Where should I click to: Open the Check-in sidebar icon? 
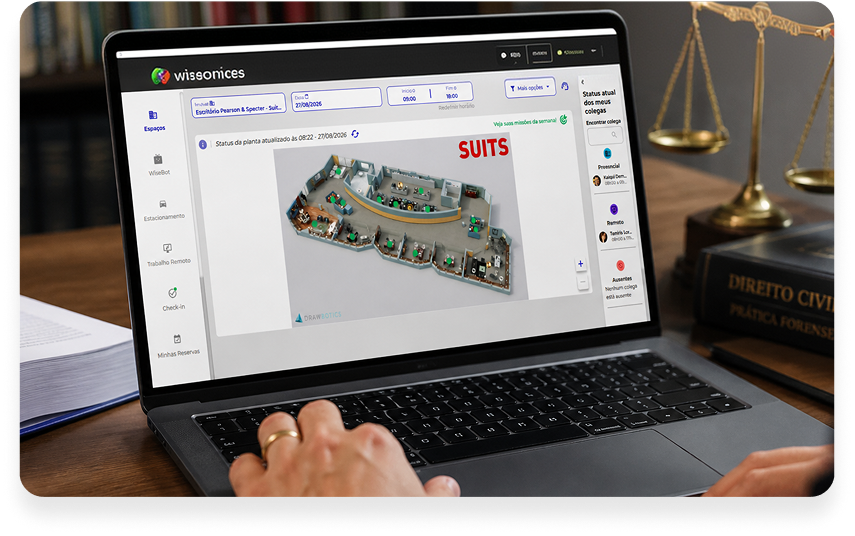172,293
